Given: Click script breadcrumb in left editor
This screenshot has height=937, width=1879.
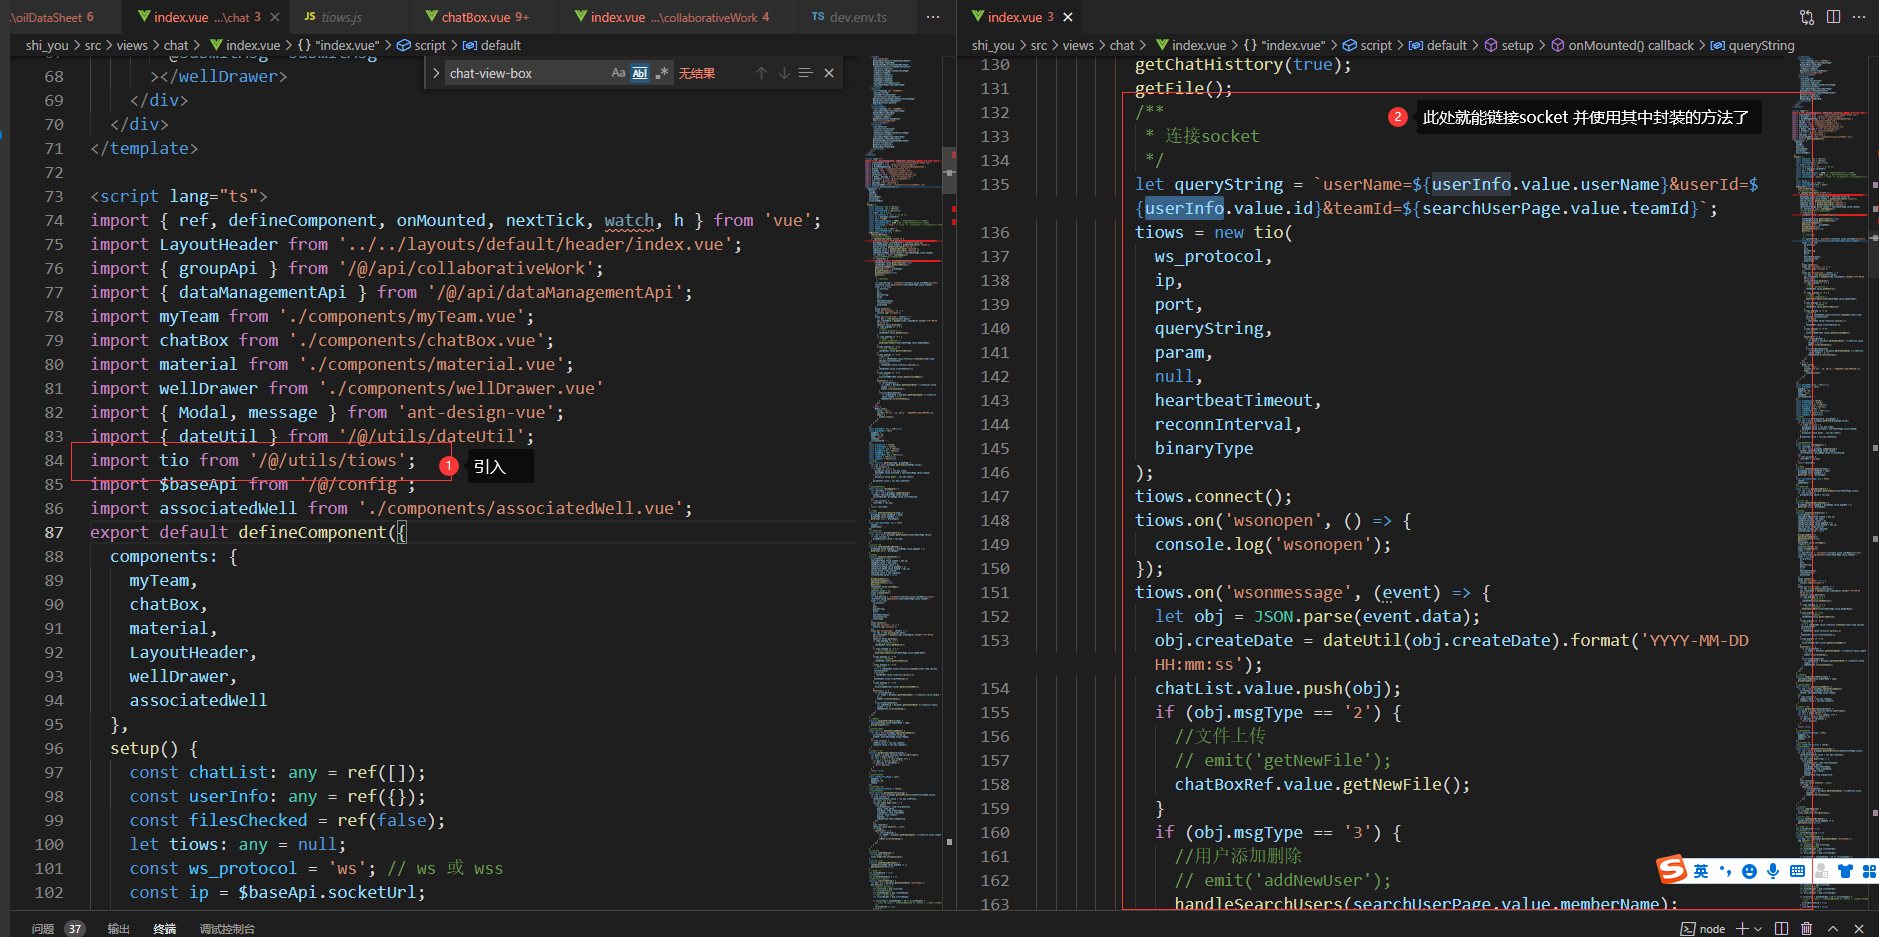Looking at the screenshot, I should [x=422, y=45].
